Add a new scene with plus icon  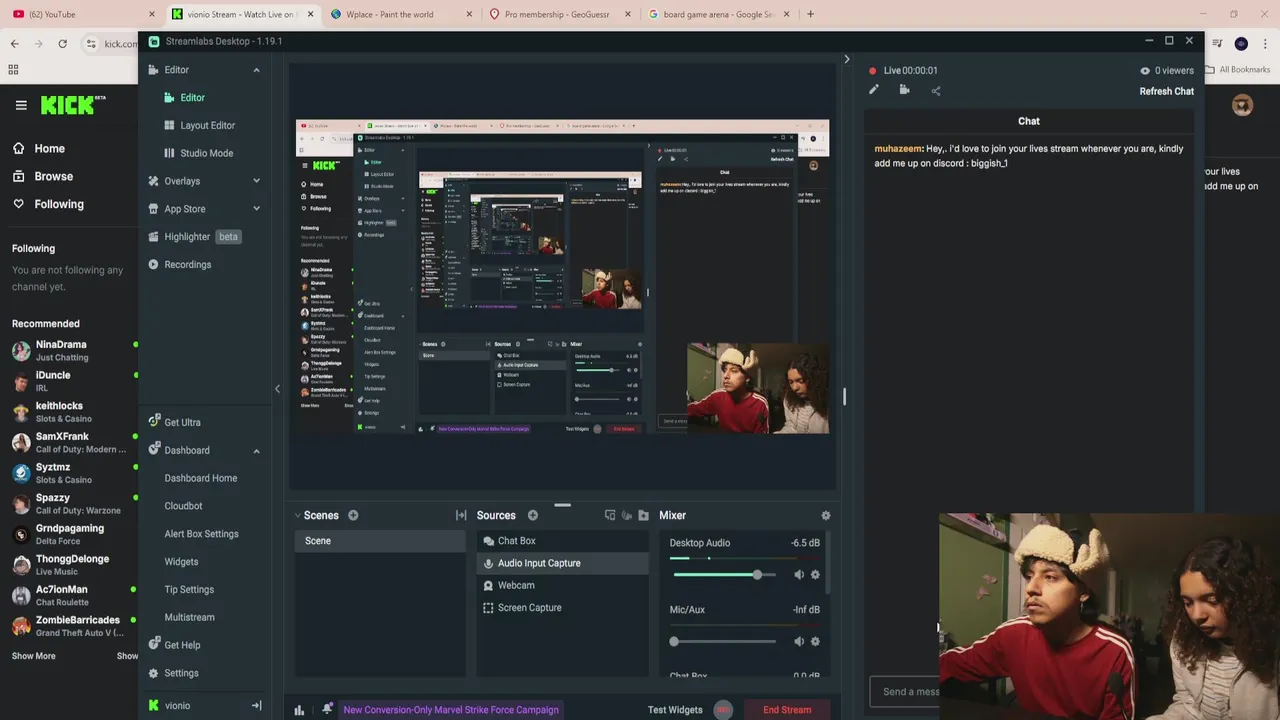pyautogui.click(x=353, y=515)
